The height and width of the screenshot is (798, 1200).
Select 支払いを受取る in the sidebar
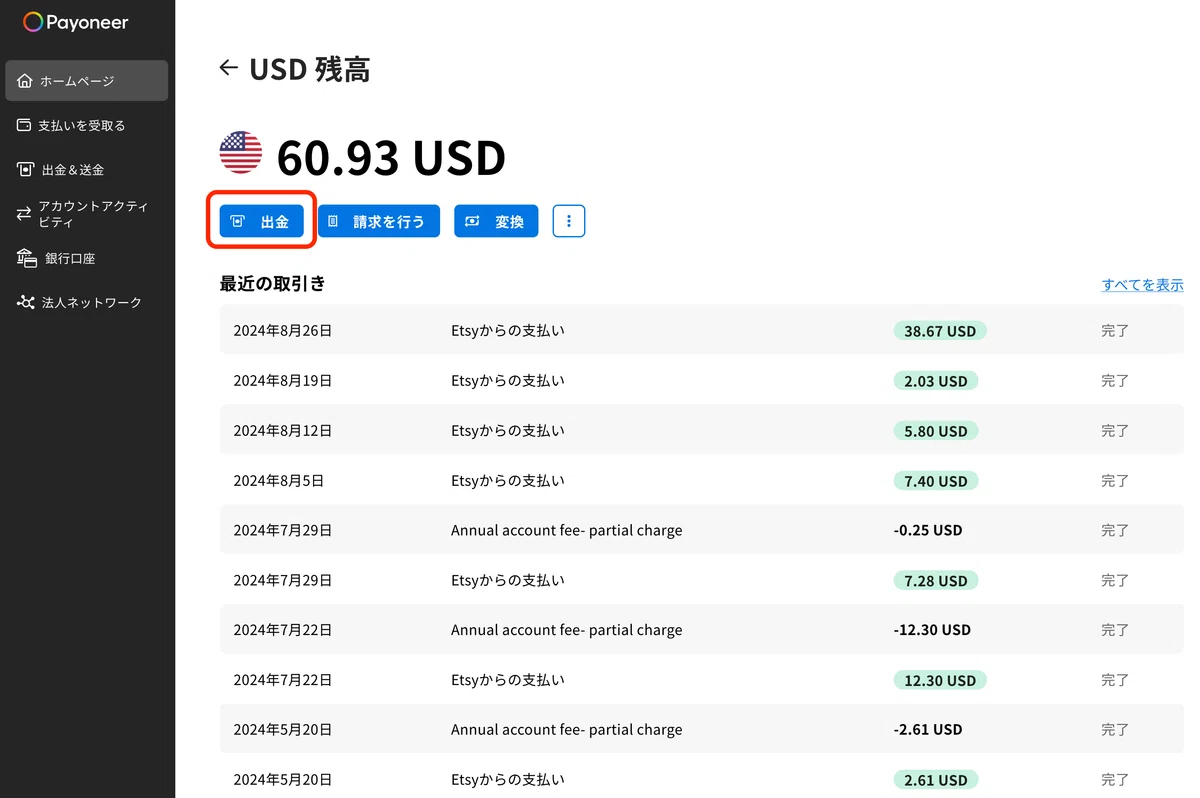87,125
